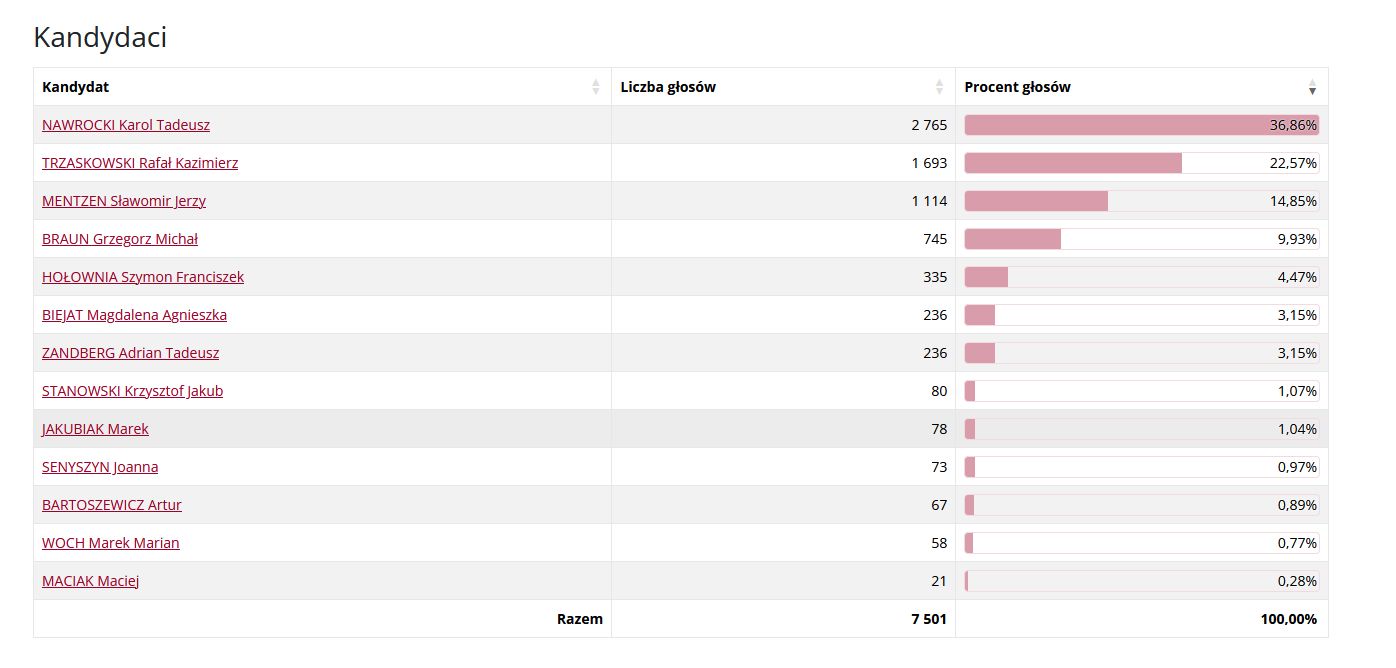This screenshot has height=668, width=1396.
Task: Open ZANDBERG Adrian Tadeusz link
Action: (x=130, y=353)
